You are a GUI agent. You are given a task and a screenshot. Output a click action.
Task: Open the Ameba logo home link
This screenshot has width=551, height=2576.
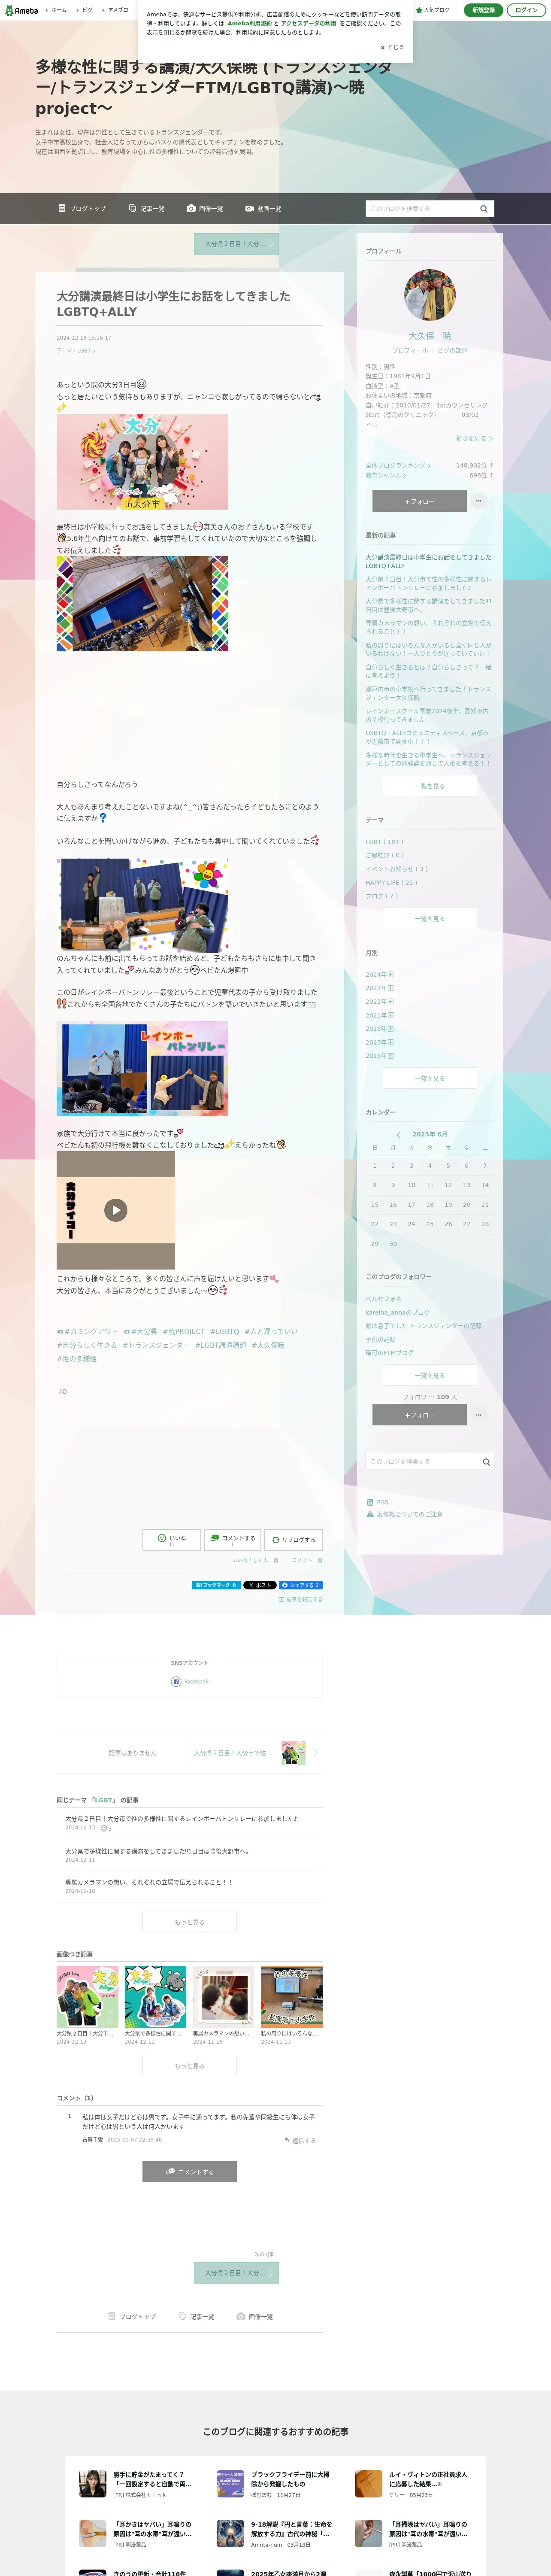pos(21,10)
